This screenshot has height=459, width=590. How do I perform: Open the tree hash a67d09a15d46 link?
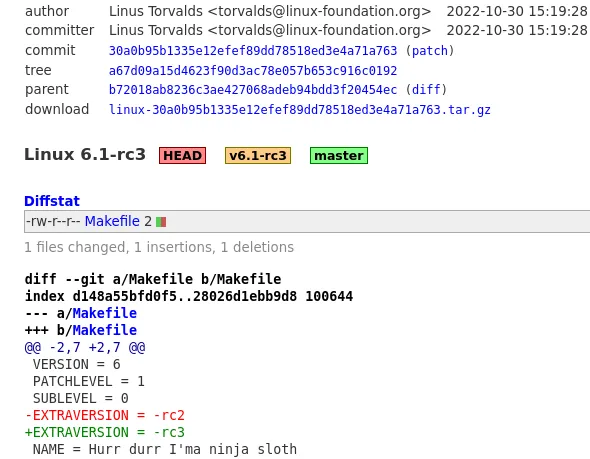point(253,71)
